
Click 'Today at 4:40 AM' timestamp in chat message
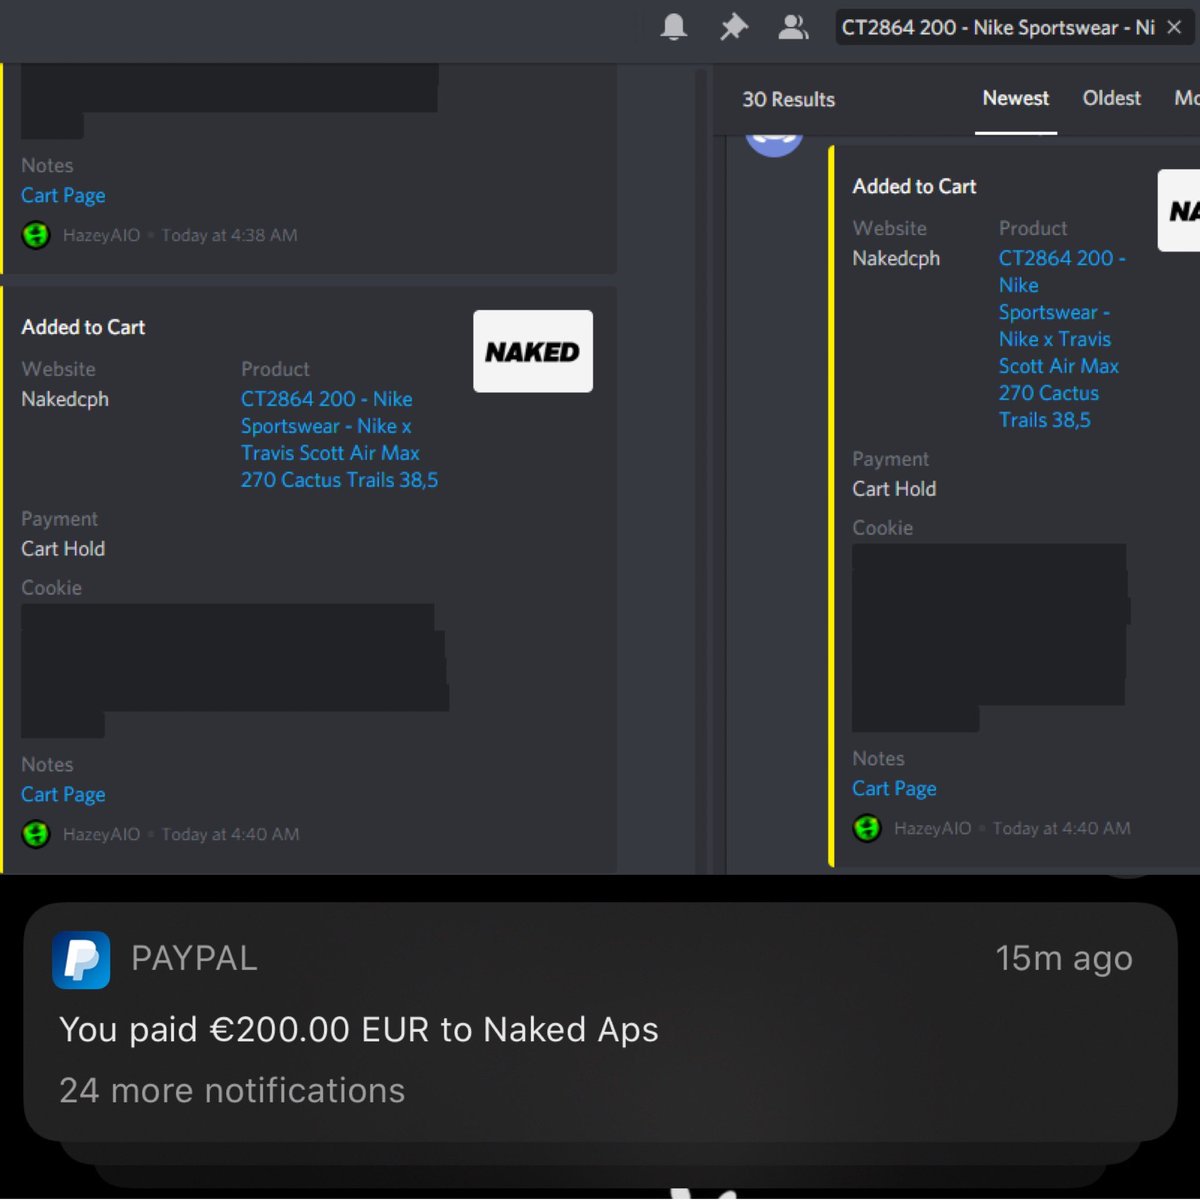point(230,834)
